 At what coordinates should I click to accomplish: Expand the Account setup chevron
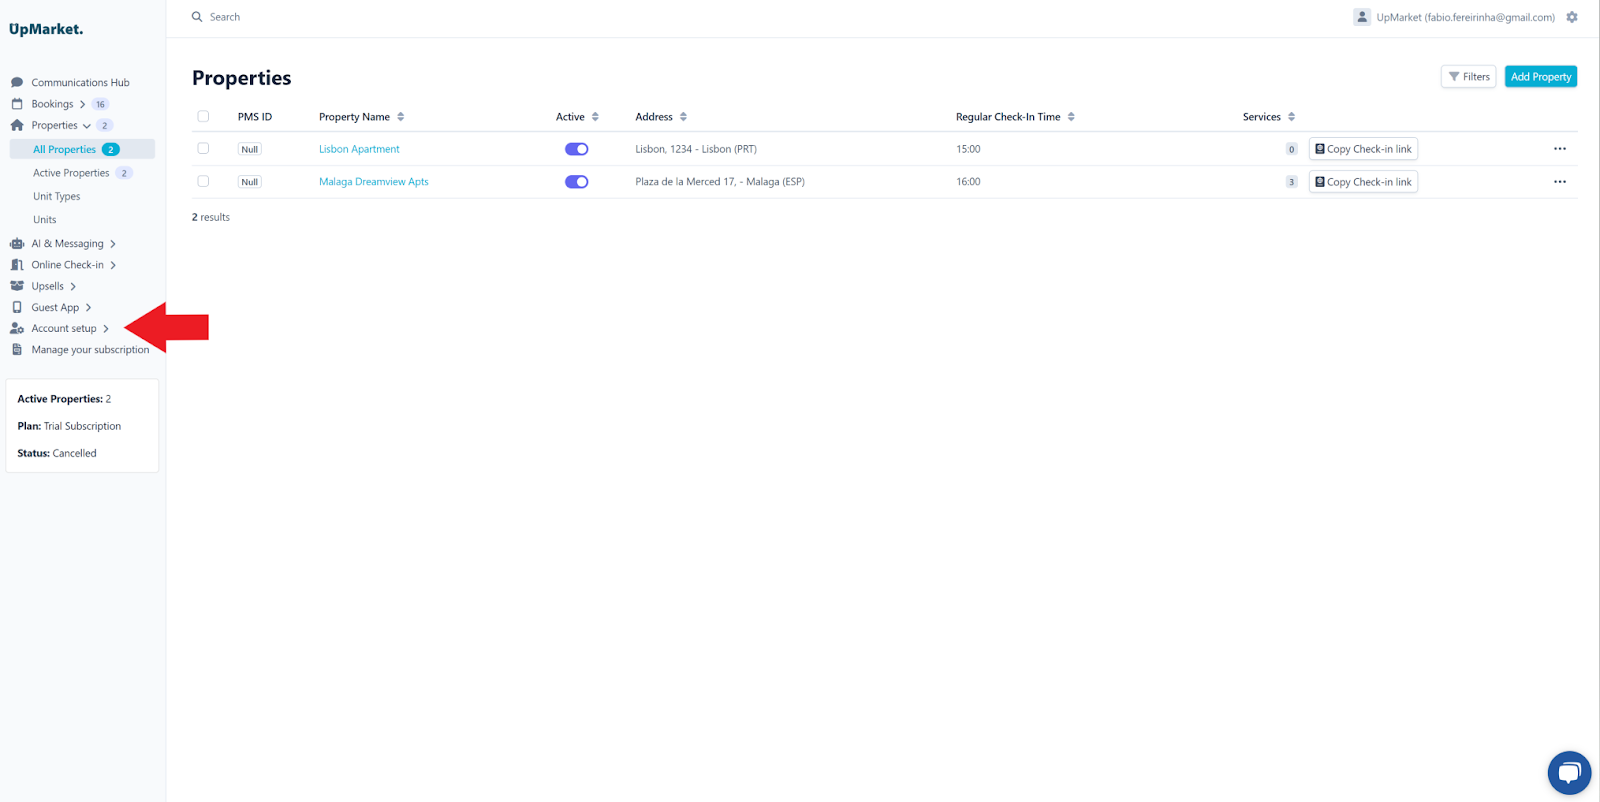pyautogui.click(x=106, y=328)
